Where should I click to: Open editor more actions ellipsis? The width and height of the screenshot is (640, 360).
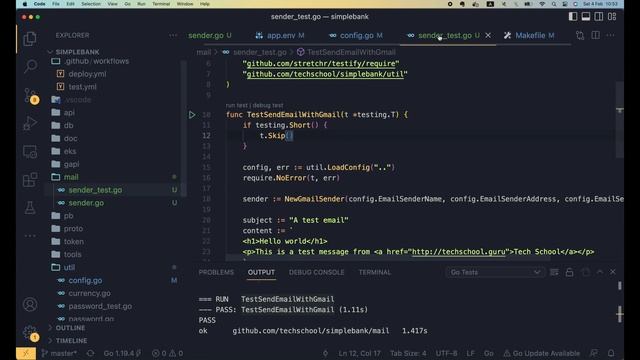point(611,36)
